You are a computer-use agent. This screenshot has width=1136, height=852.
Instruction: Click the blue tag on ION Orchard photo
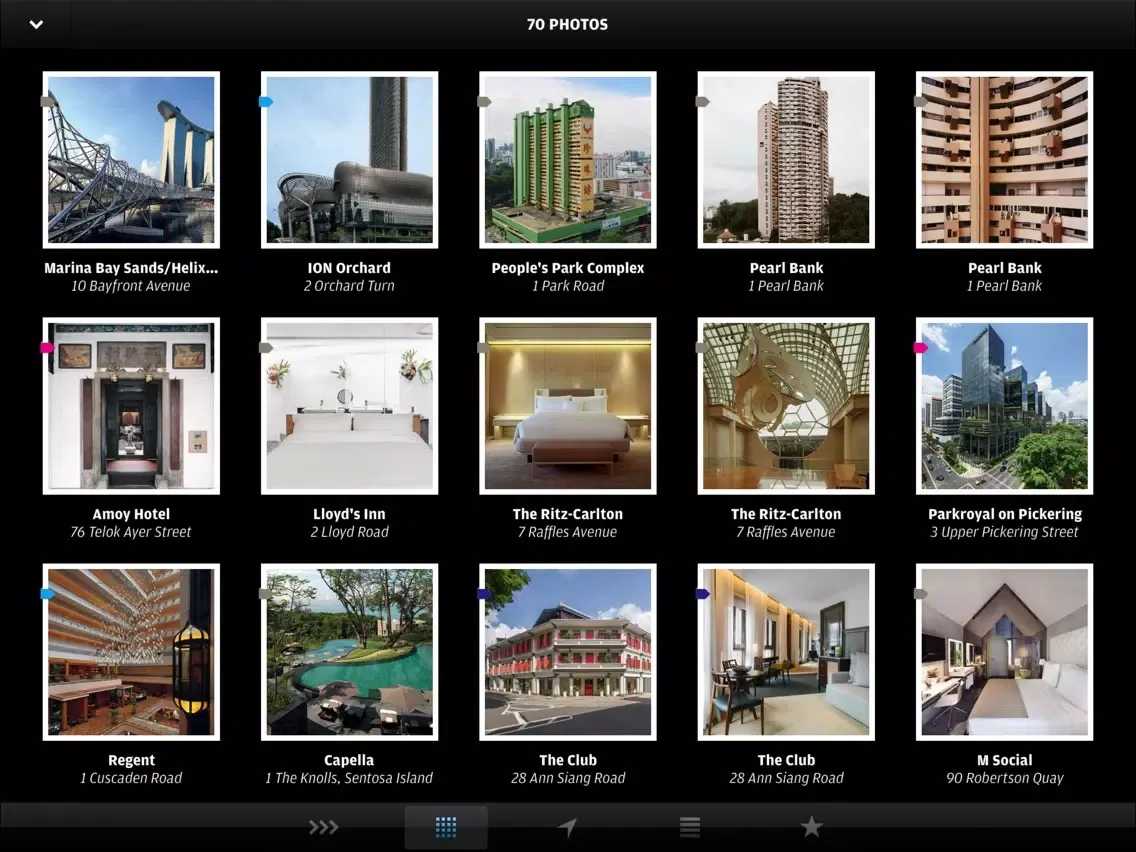[266, 101]
